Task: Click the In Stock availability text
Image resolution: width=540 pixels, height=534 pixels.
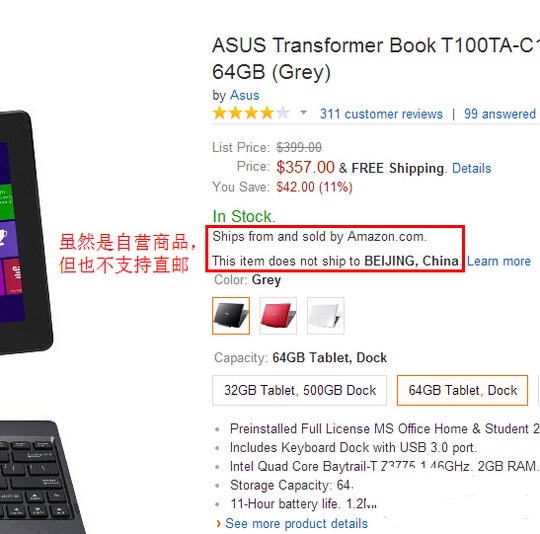Action: coord(244,216)
